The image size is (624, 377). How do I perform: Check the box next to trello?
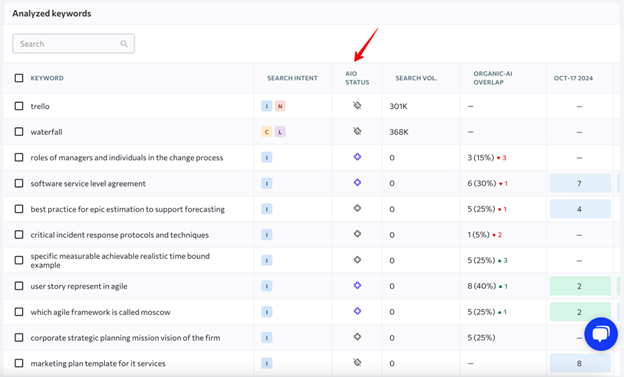(19, 106)
